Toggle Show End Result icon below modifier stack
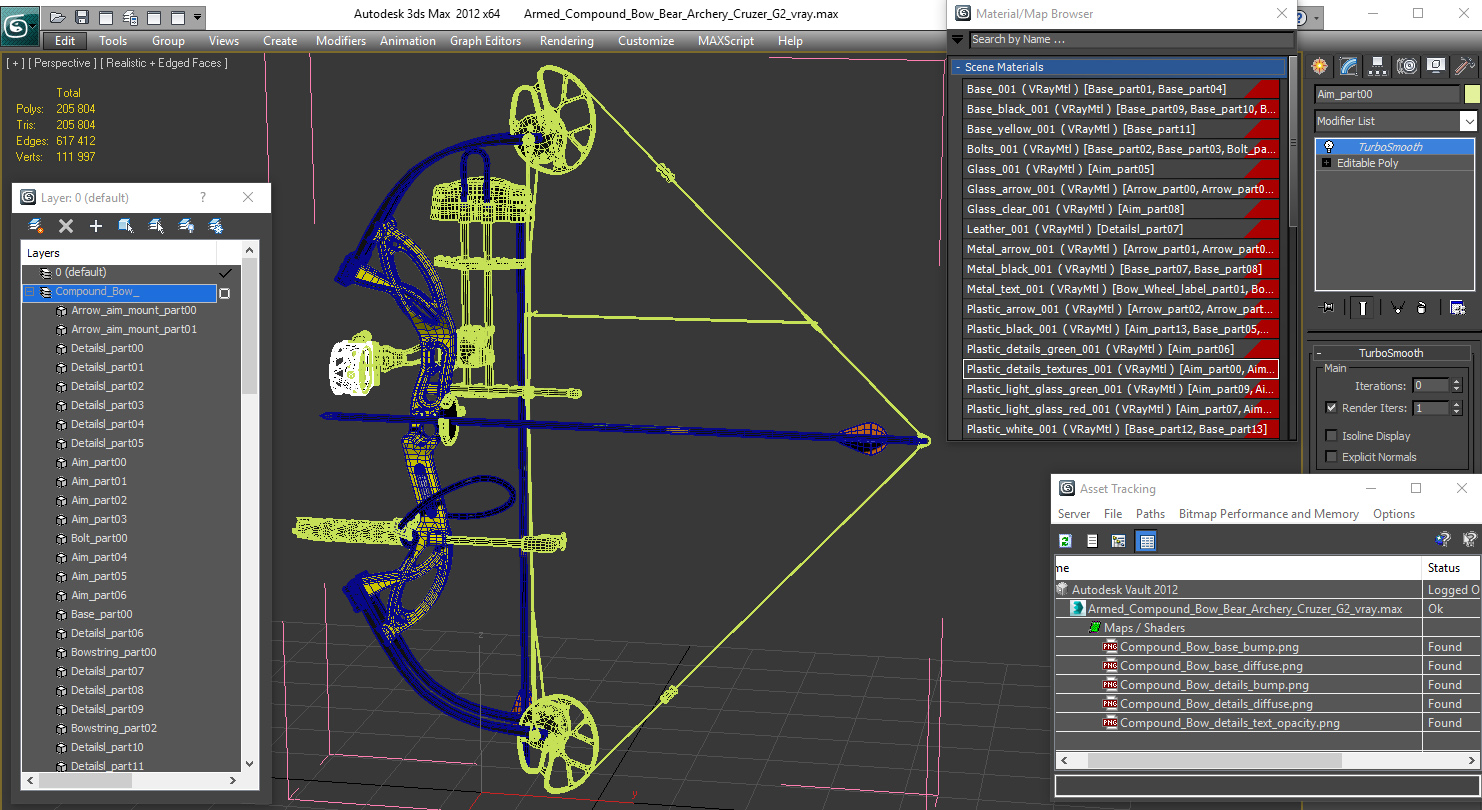1482x810 pixels. (x=1362, y=308)
